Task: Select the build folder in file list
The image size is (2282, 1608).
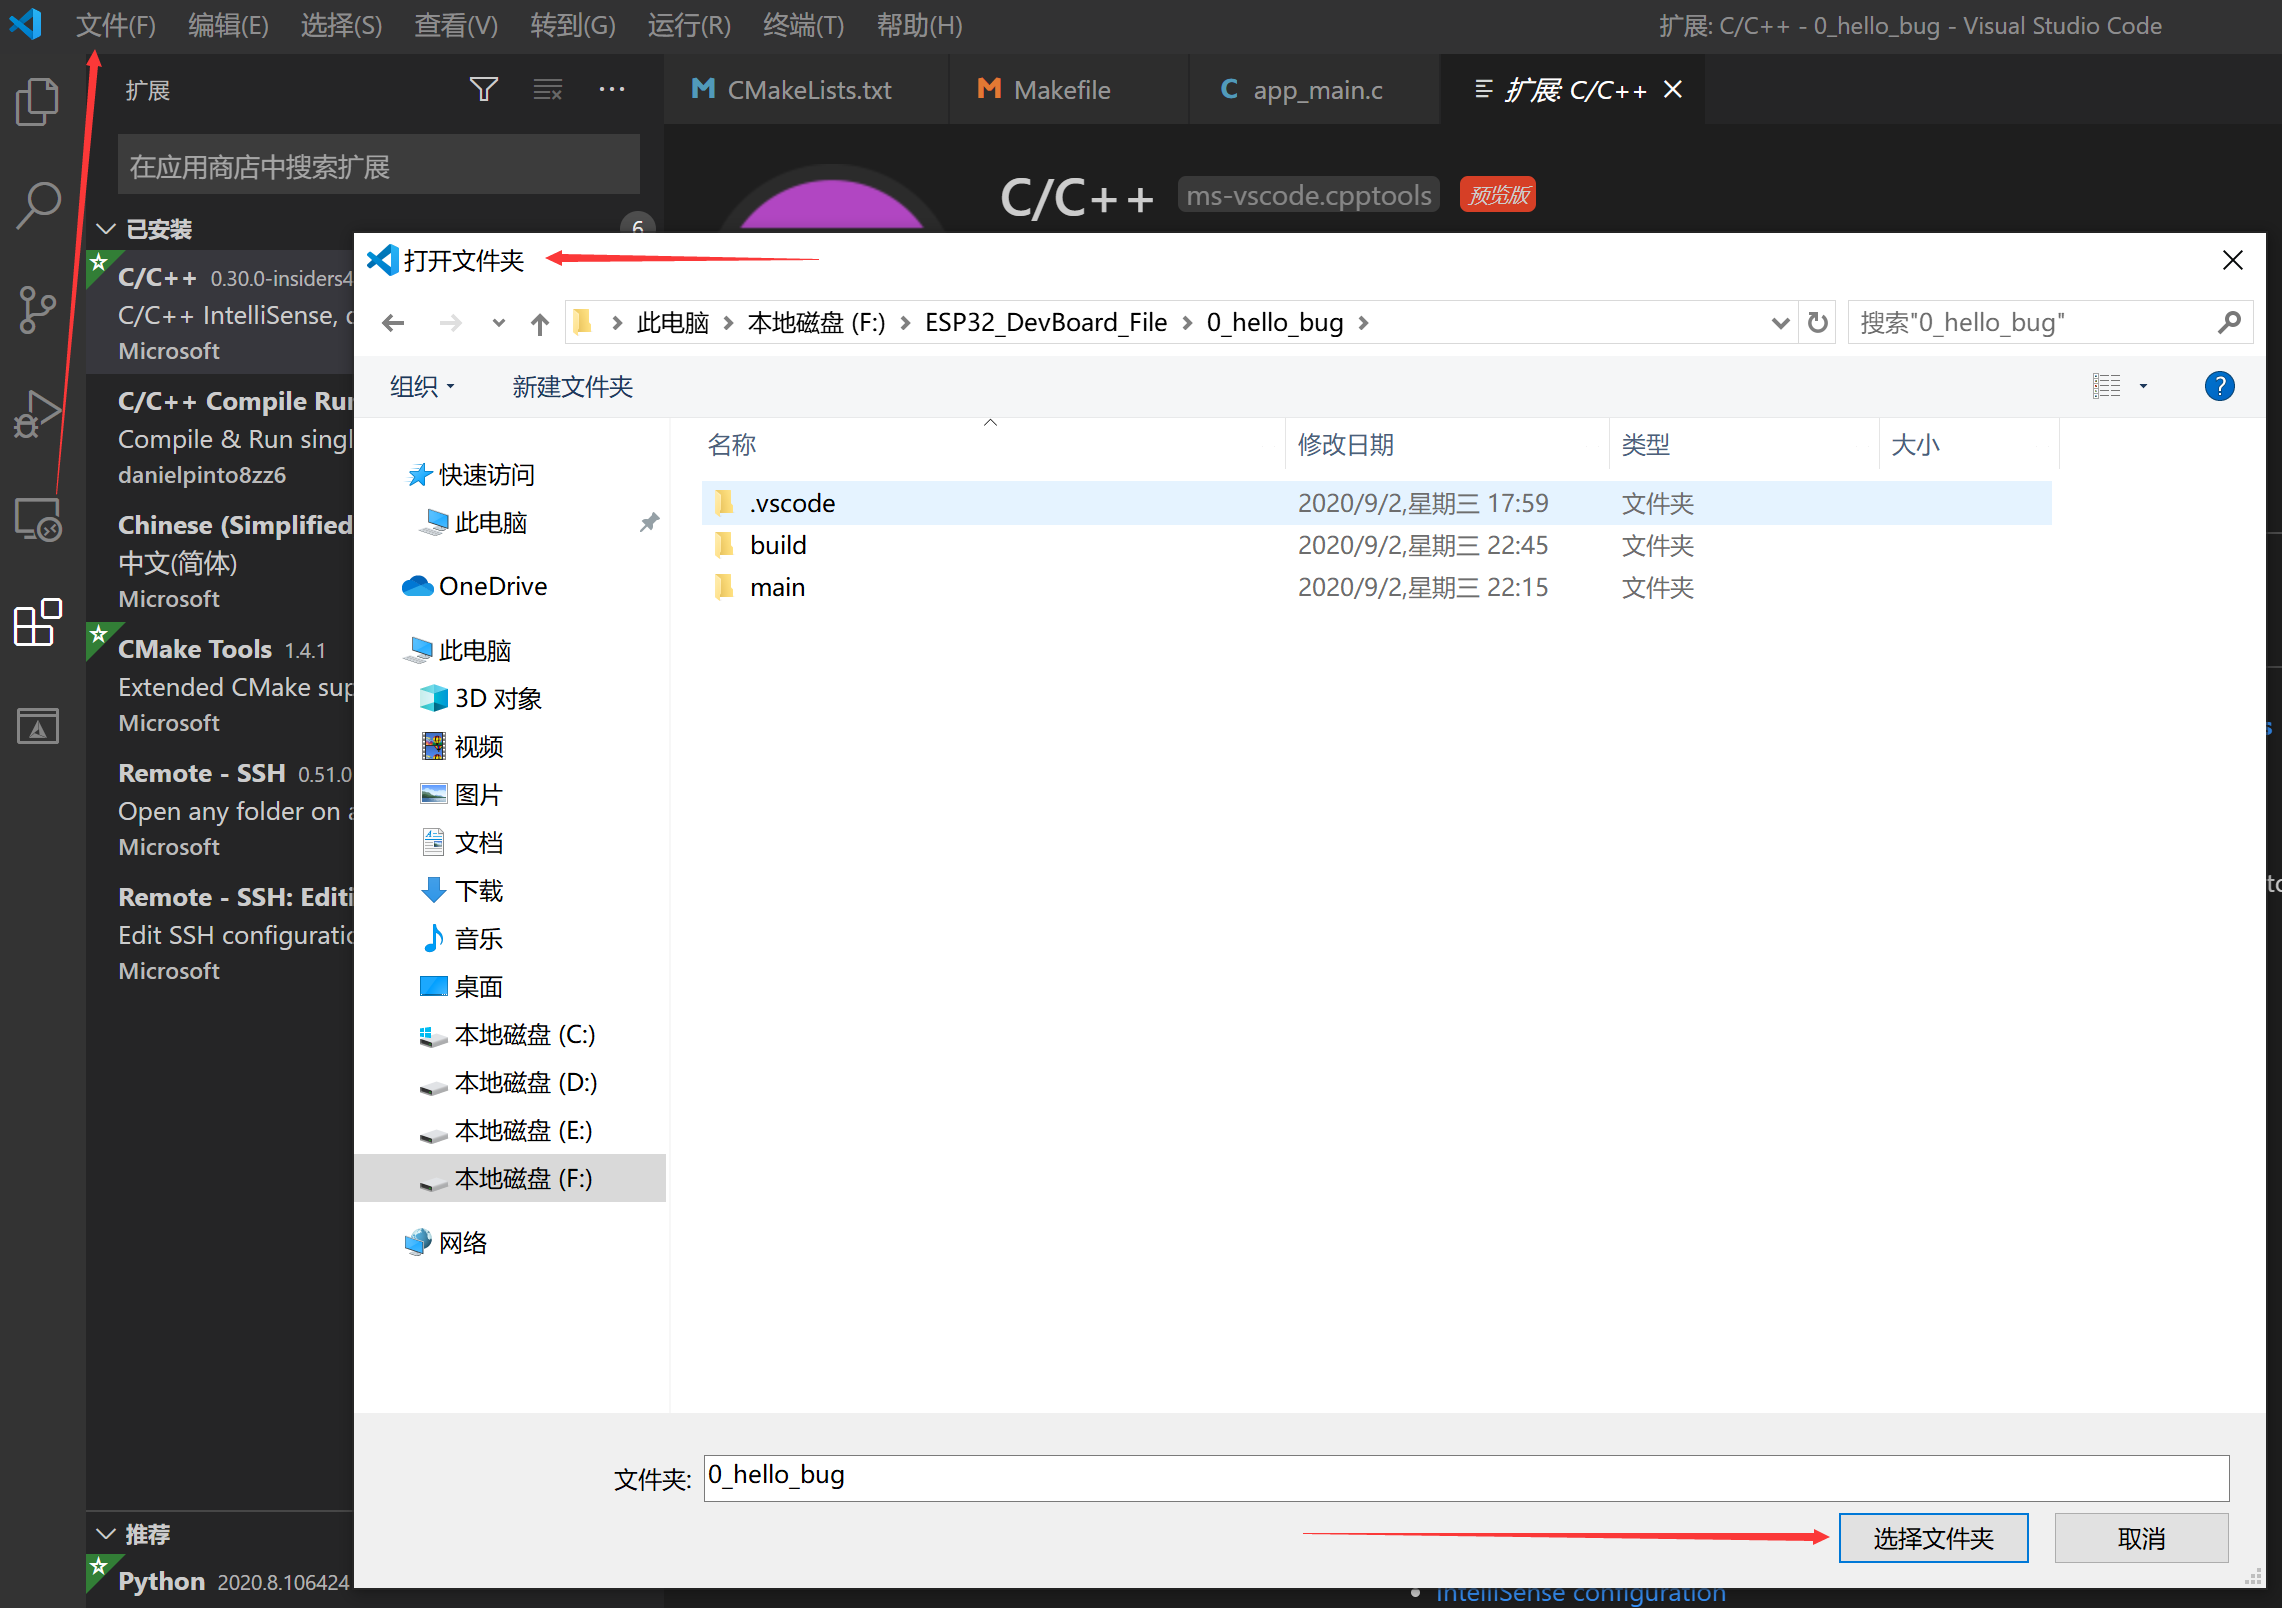Action: 778,545
